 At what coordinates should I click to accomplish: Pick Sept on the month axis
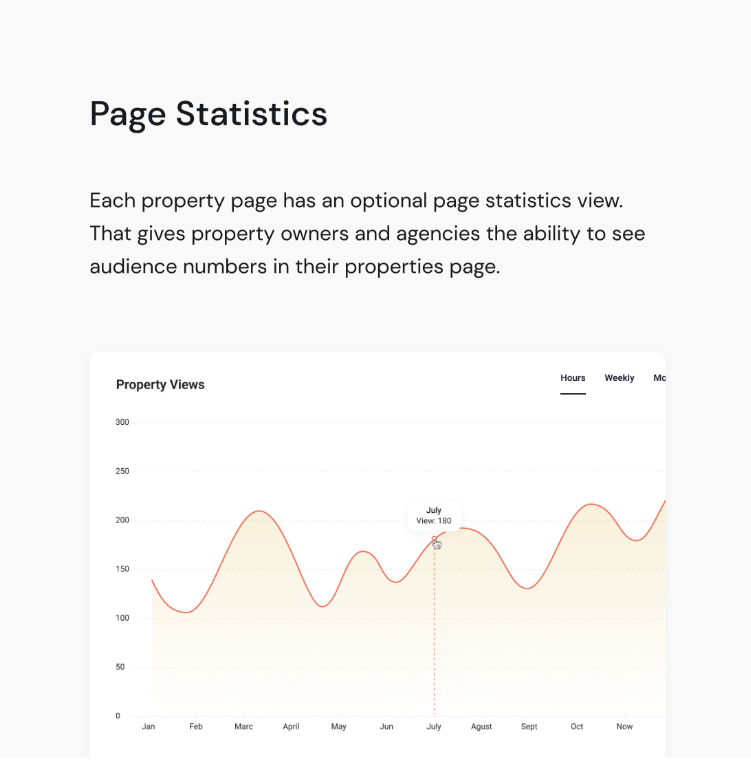(x=529, y=726)
